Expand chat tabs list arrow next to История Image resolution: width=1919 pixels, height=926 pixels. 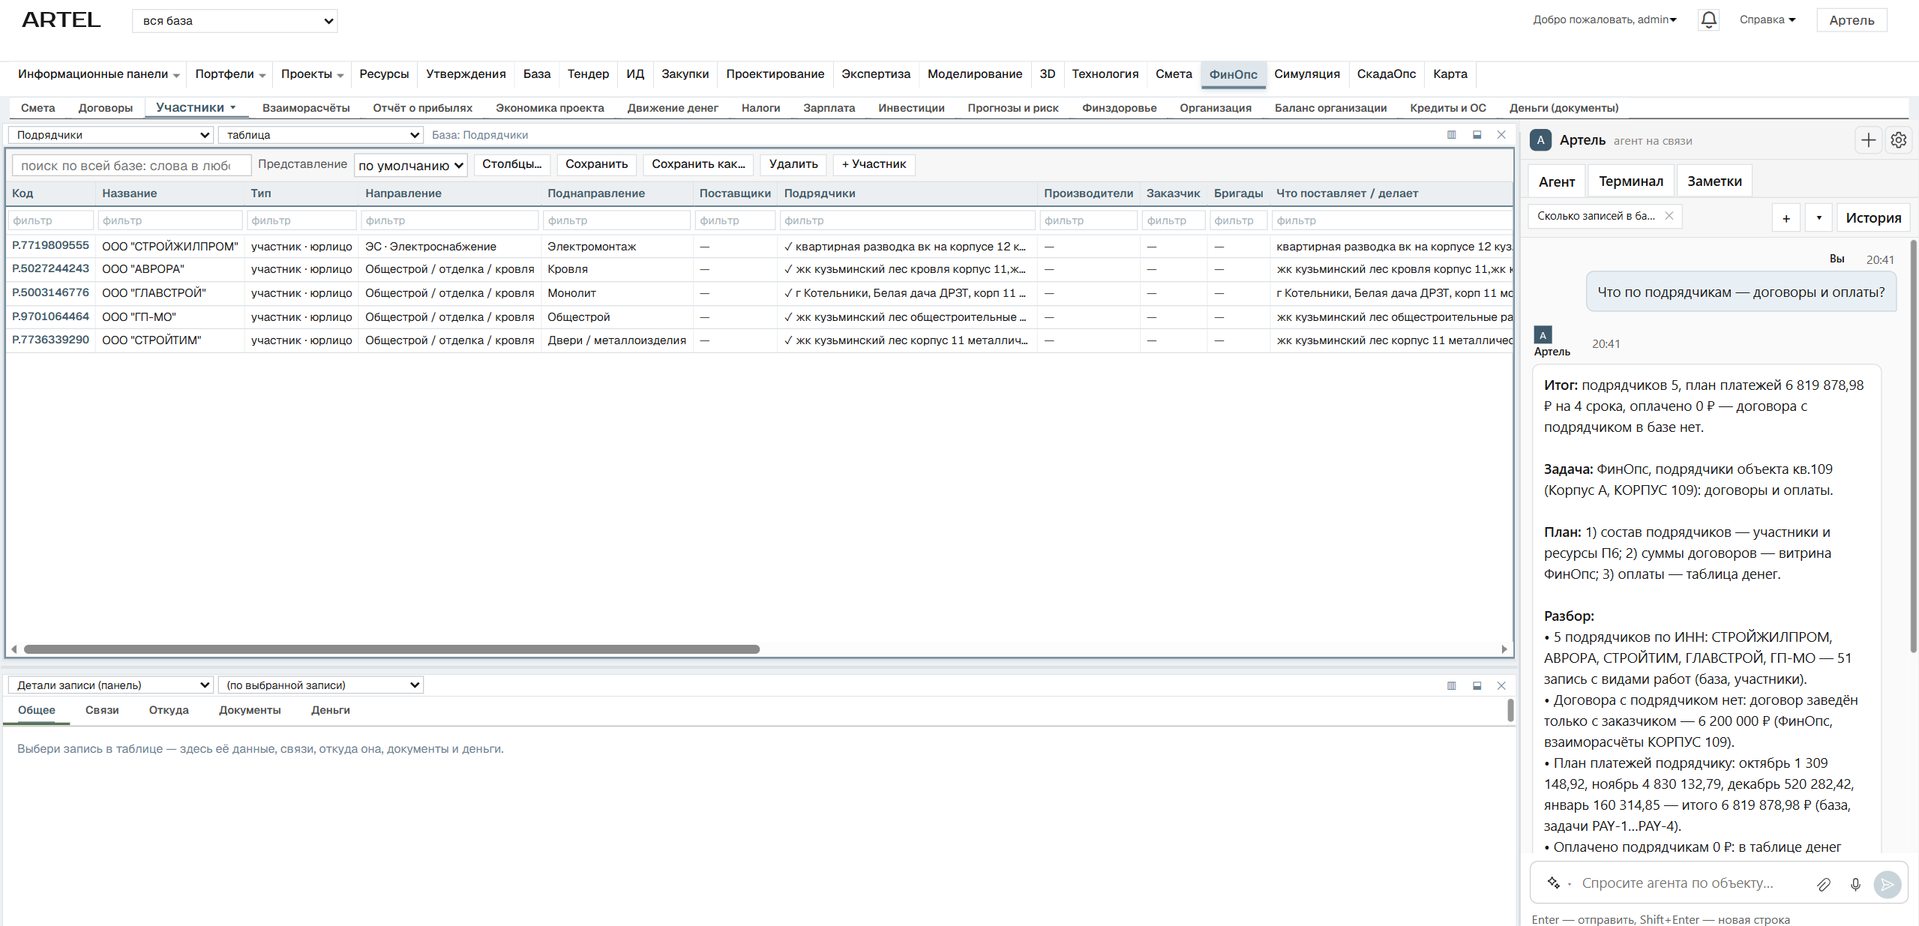pyautogui.click(x=1819, y=218)
